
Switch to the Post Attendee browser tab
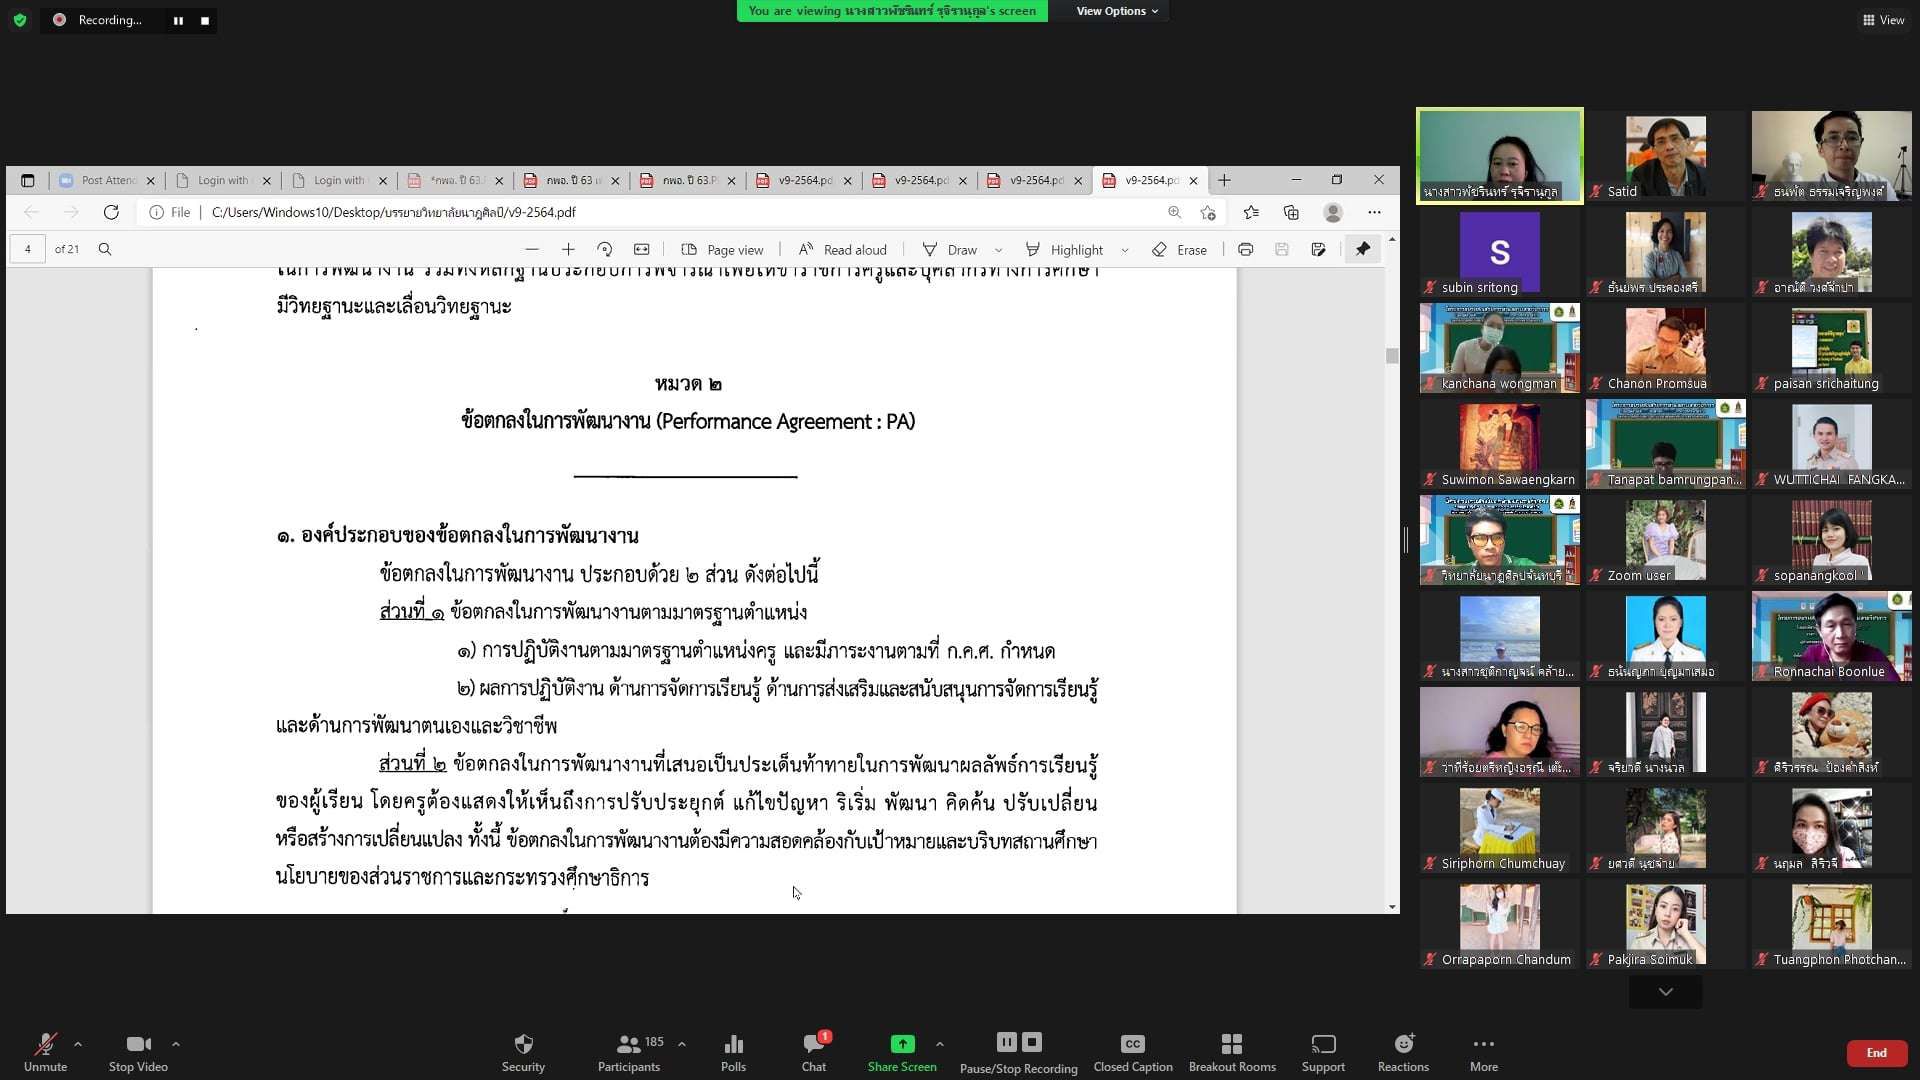pyautogui.click(x=107, y=180)
